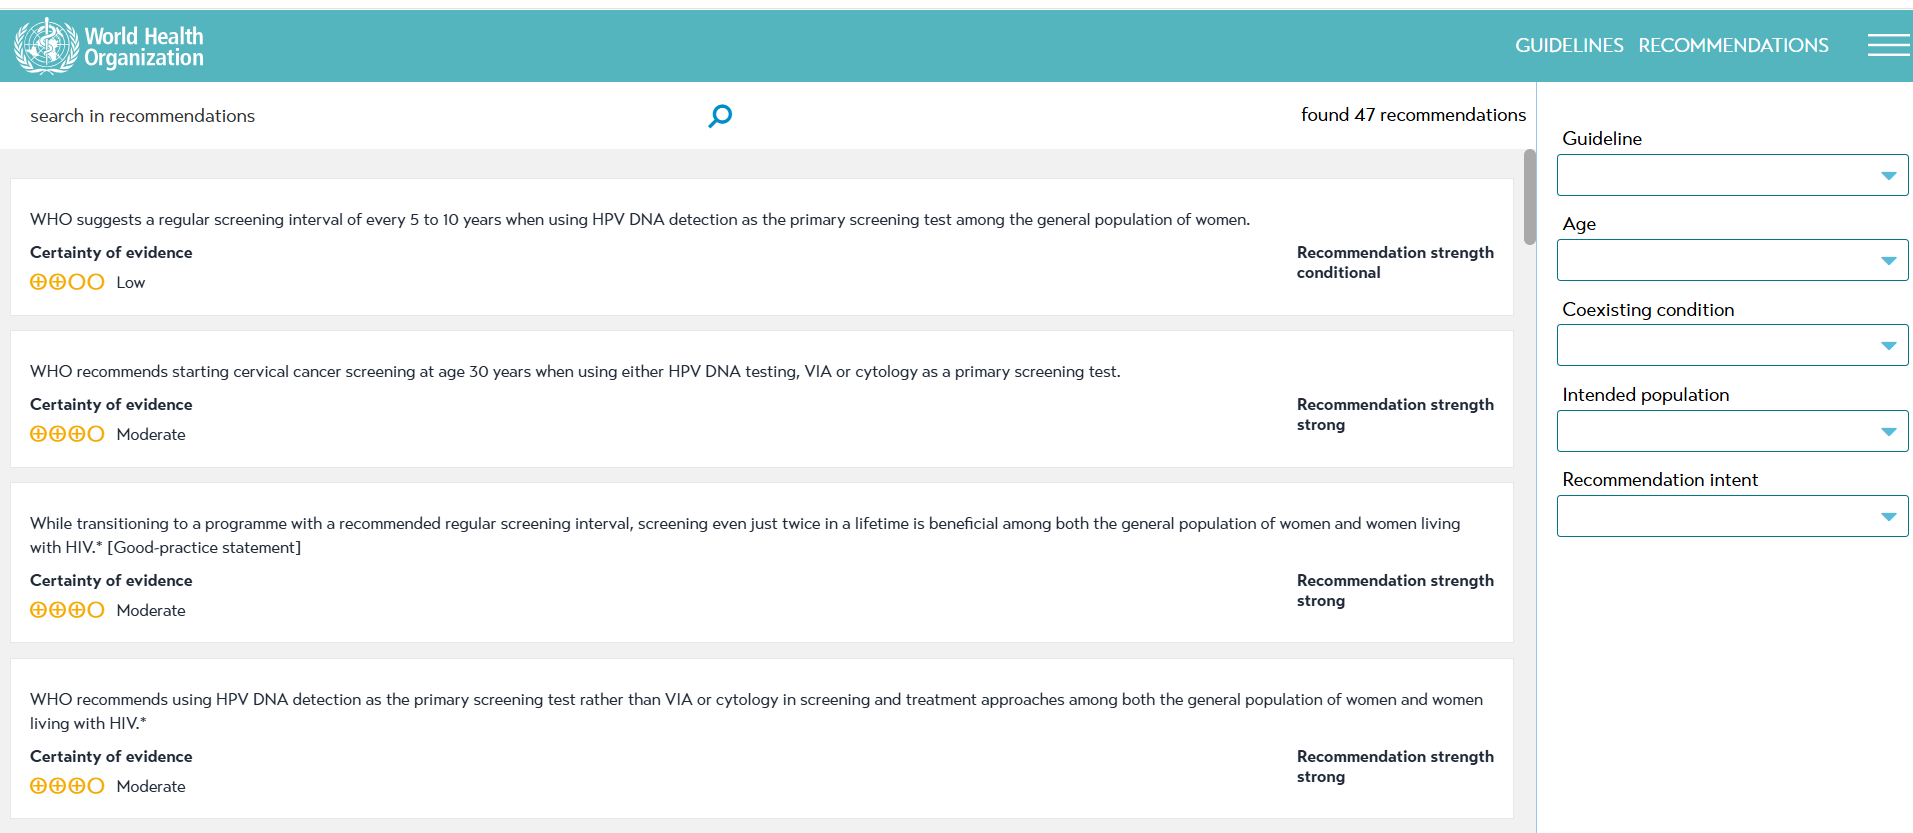Open the Good-practice statement recommendation
Viewport: 1913px width, 833px height.
(x=745, y=535)
